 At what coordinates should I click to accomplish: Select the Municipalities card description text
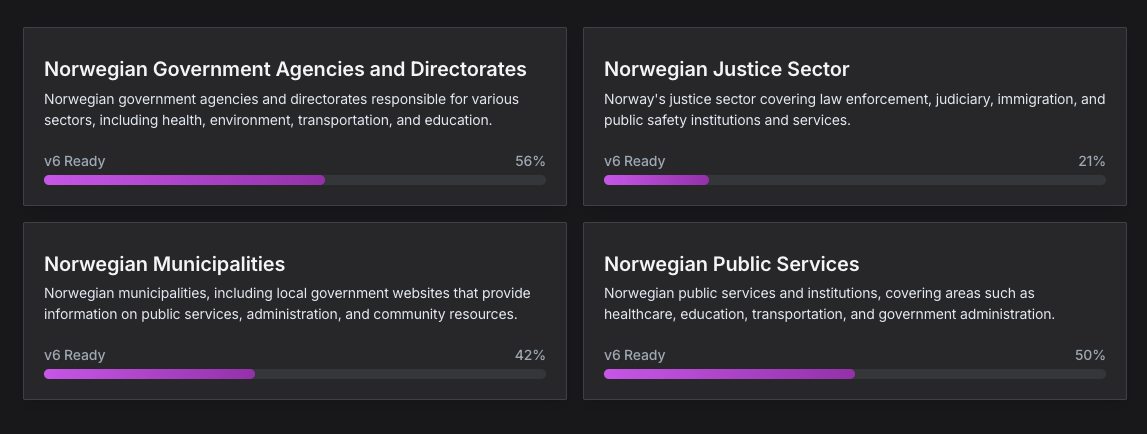(x=287, y=304)
